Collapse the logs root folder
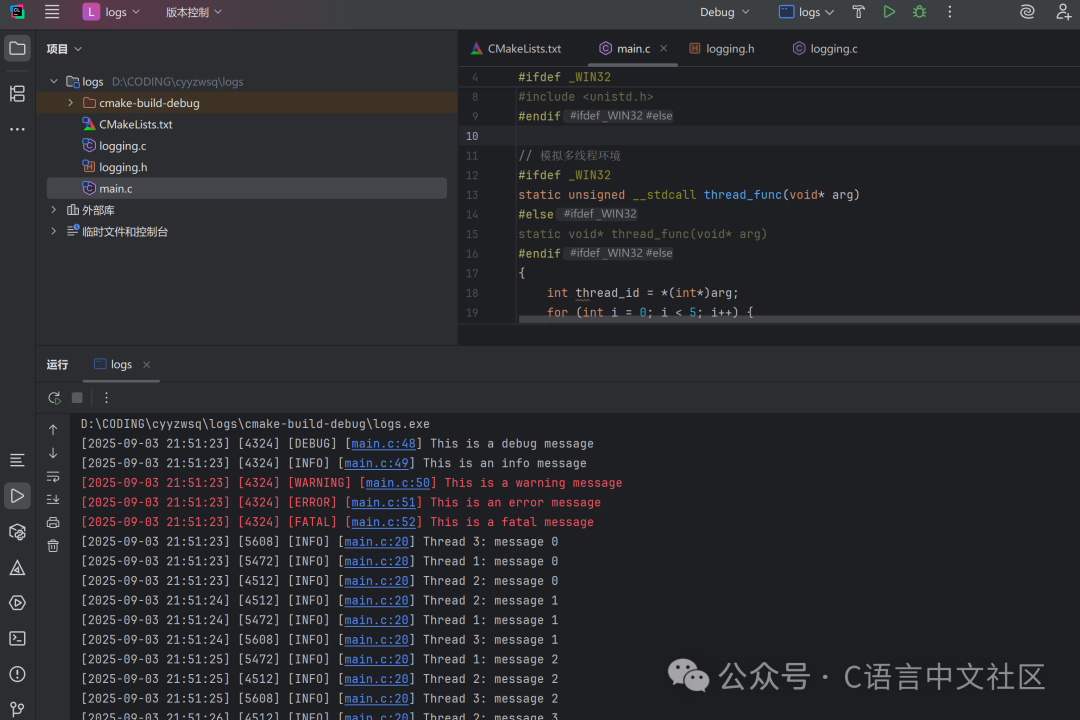Screen dimensions: 1080x720 [x=54, y=81]
